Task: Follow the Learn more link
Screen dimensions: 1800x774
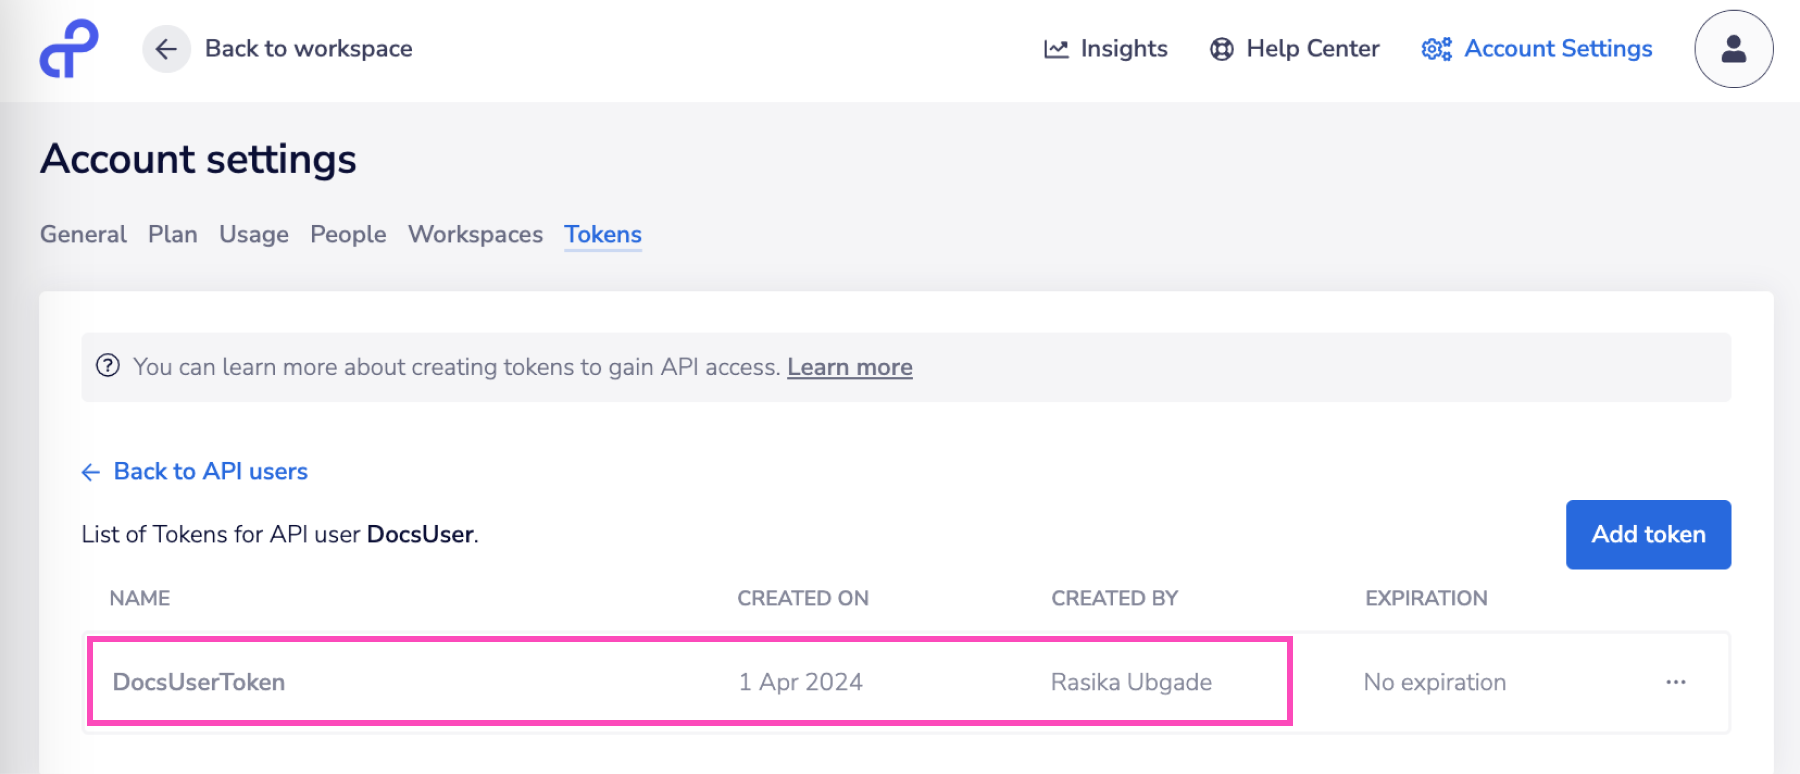Action: click(x=849, y=367)
